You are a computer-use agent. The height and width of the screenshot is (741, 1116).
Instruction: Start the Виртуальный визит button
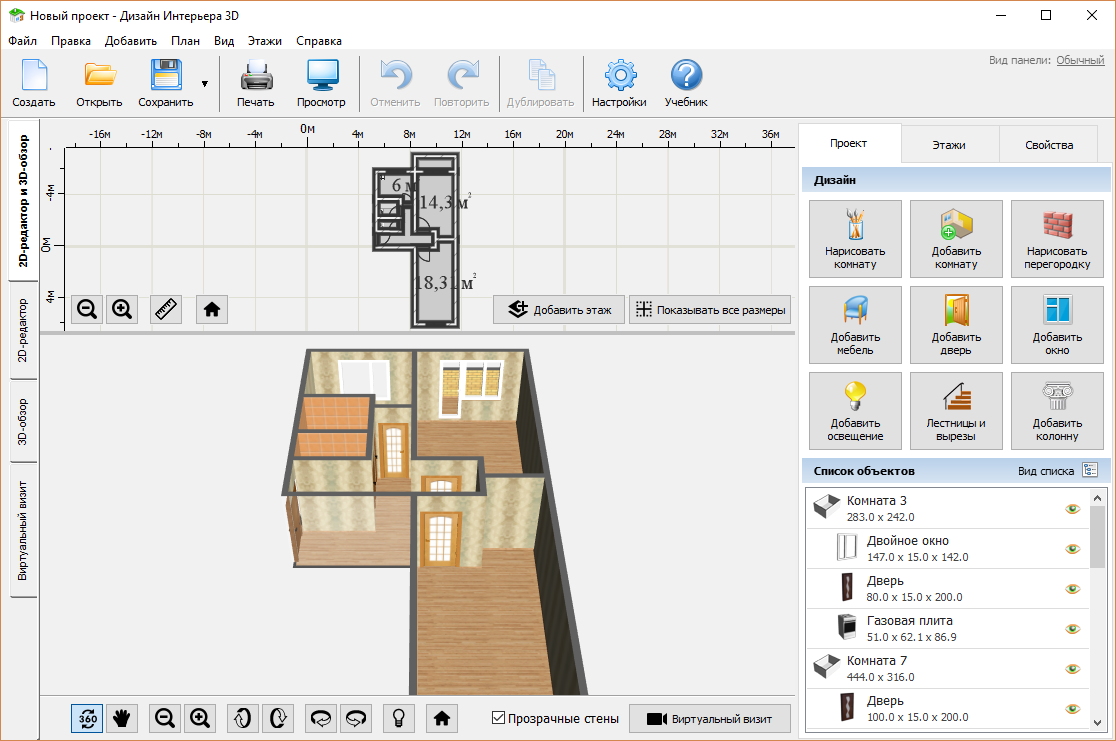[710, 718]
